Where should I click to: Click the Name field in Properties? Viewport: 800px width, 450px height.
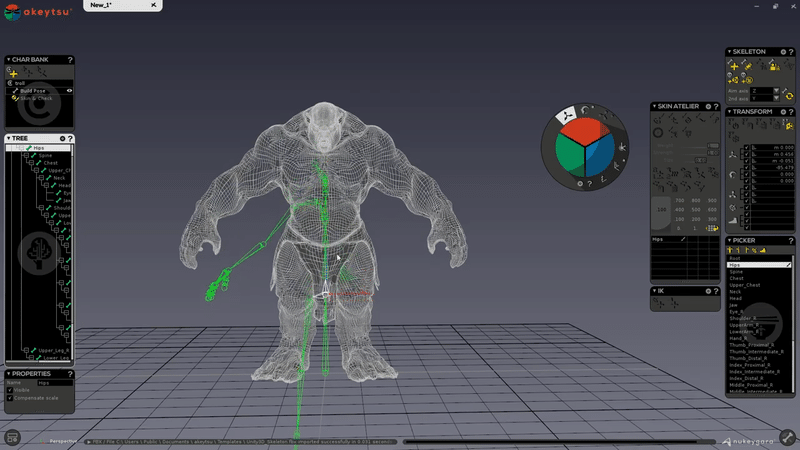point(54,383)
